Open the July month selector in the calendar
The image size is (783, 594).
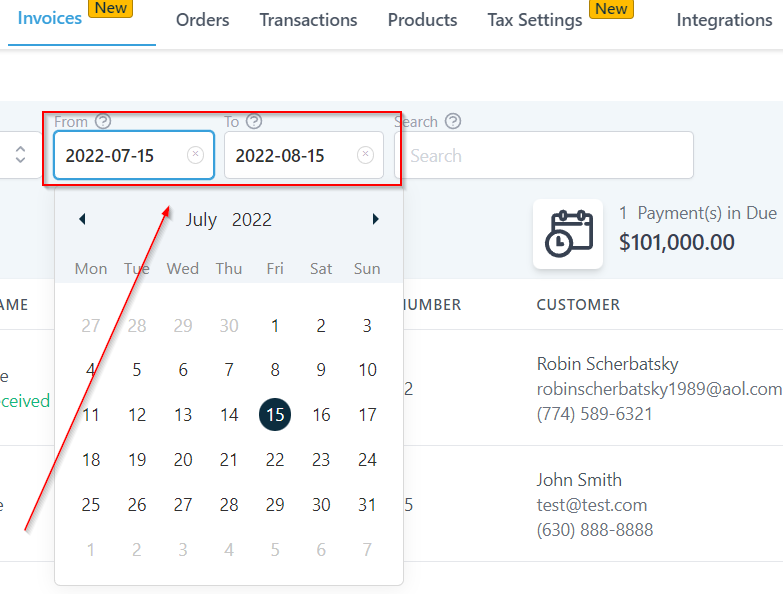click(x=201, y=220)
